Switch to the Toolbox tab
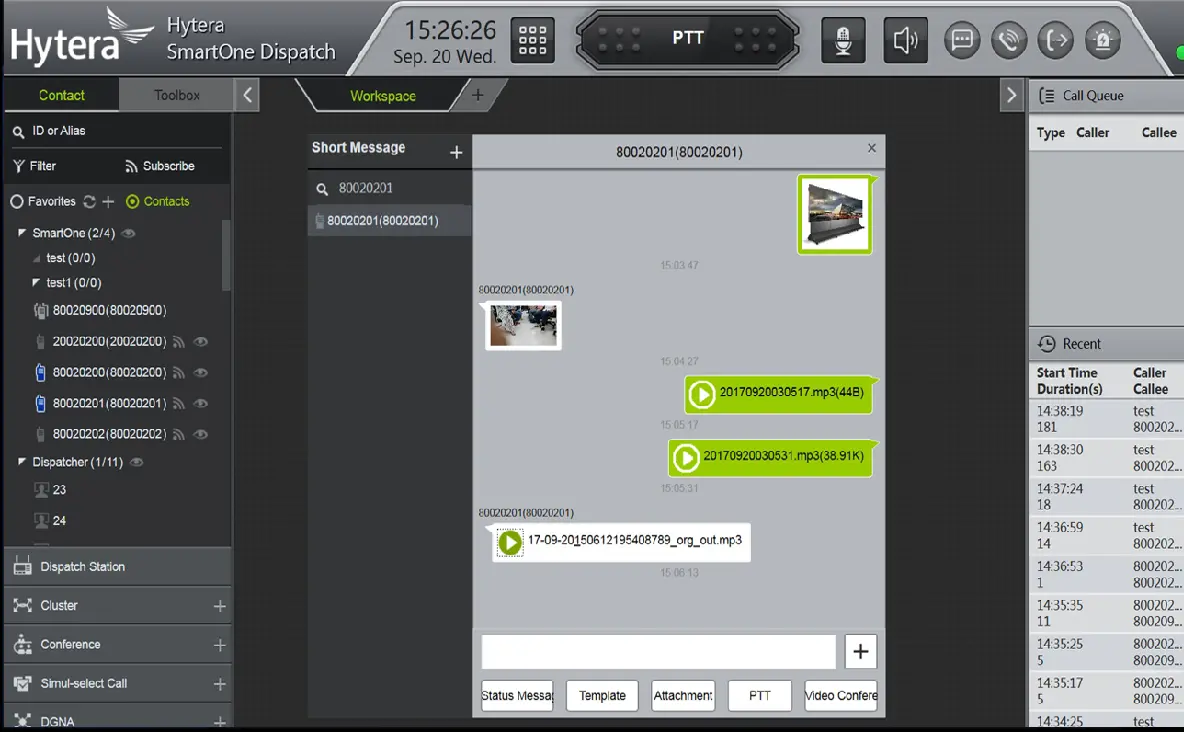The height and width of the screenshot is (732, 1184). coord(176,95)
